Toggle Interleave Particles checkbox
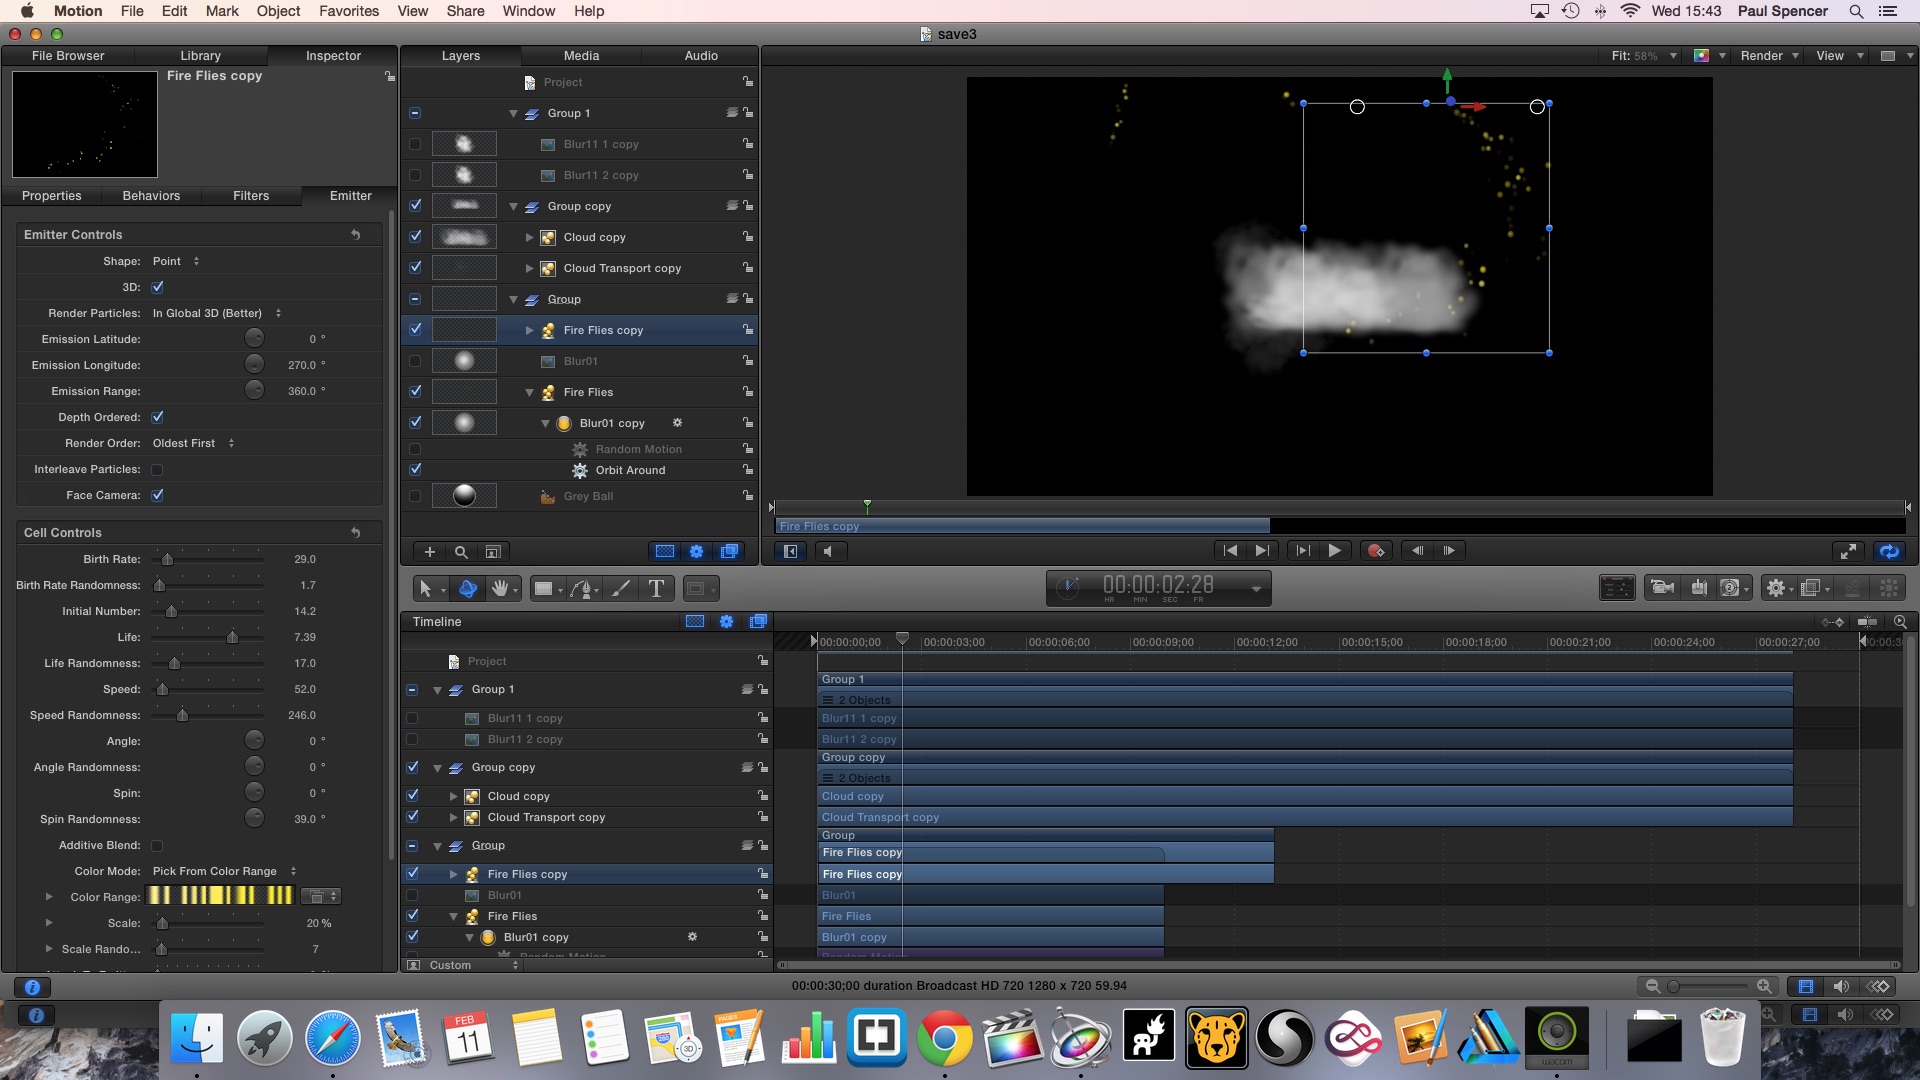 point(157,470)
